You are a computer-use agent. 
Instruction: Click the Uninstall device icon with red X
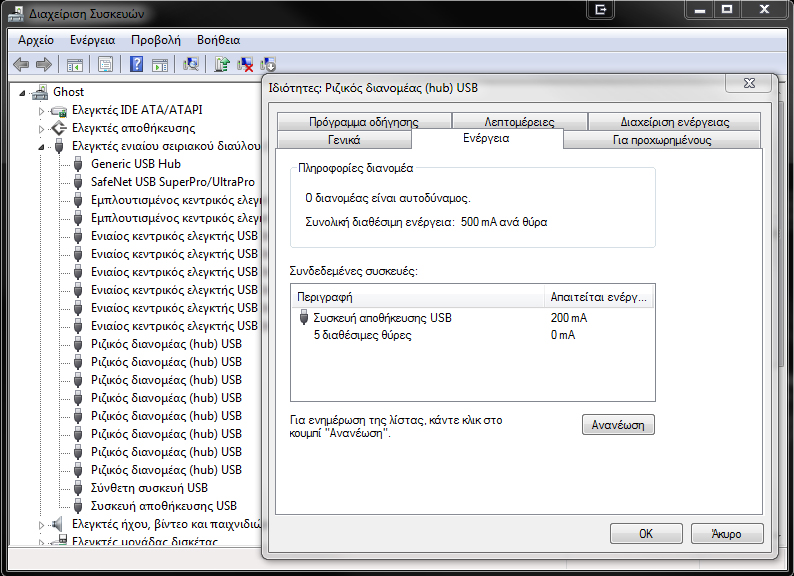click(245, 65)
